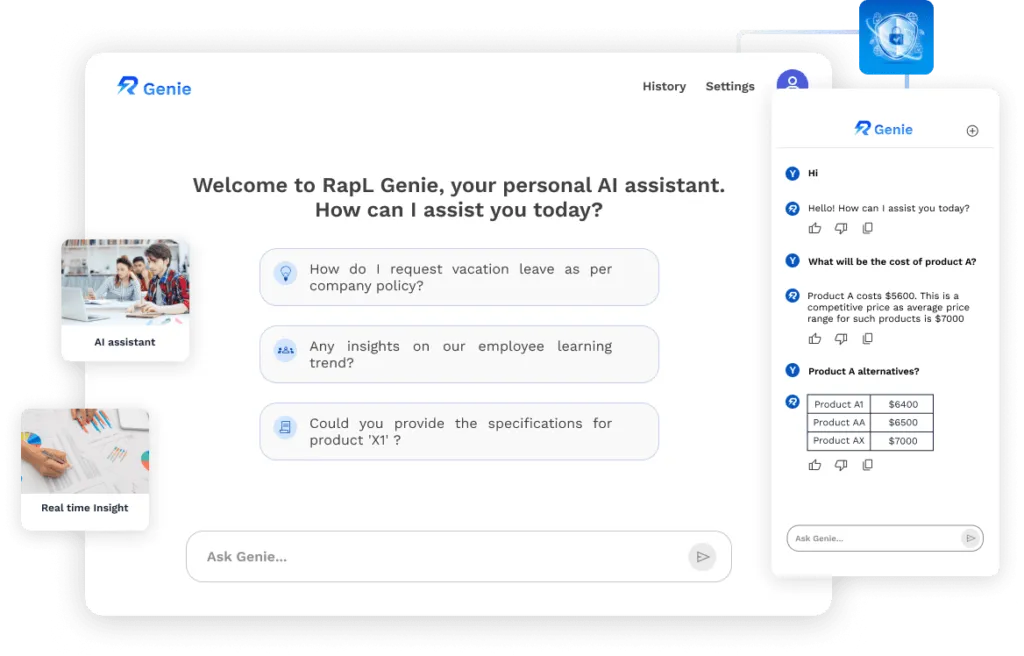Copy the product alternatives table reply
This screenshot has height=656, width=1024.
click(x=867, y=465)
